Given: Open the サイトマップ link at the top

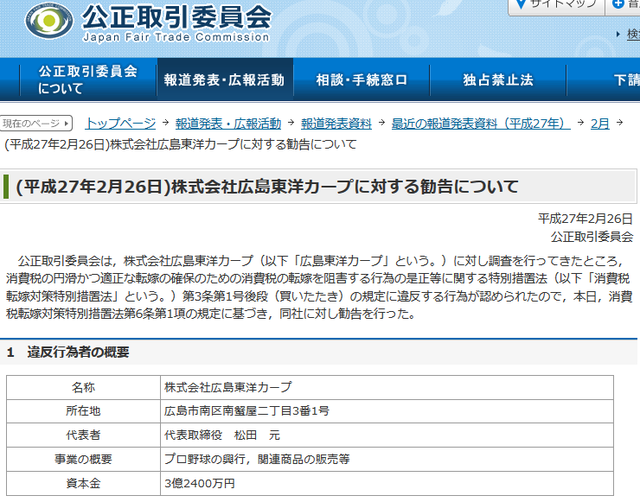Looking at the screenshot, I should pos(556,6).
